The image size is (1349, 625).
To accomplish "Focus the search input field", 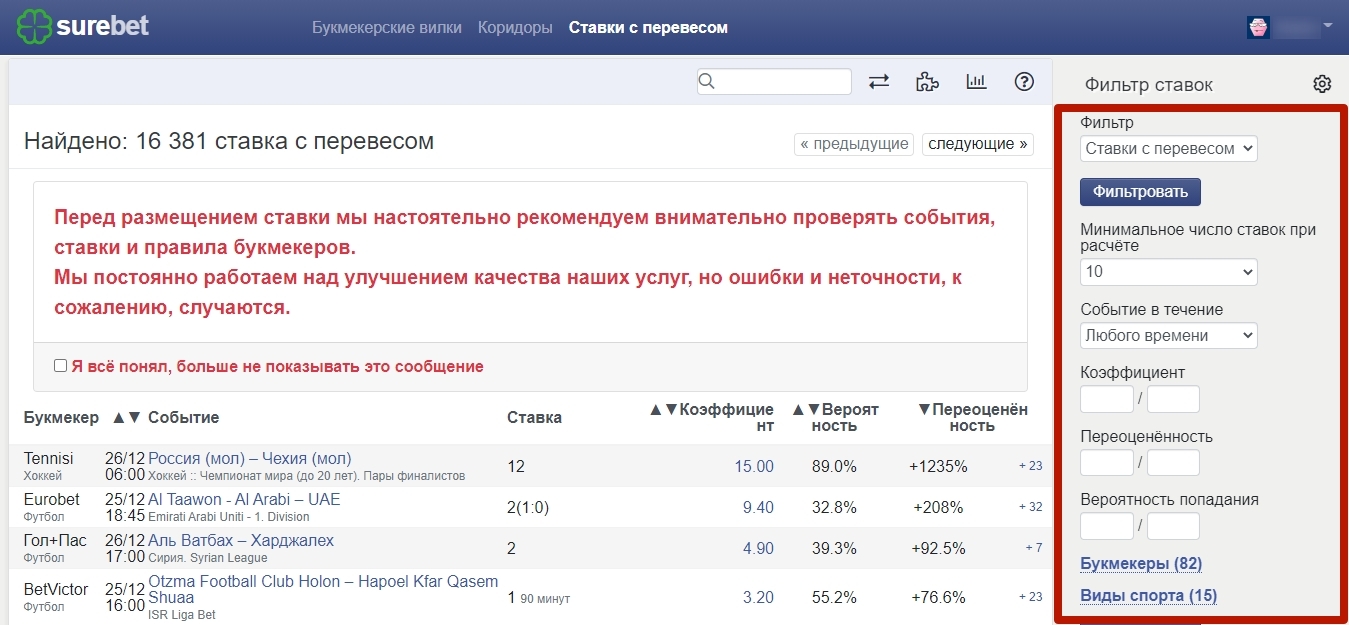I will coord(774,82).
